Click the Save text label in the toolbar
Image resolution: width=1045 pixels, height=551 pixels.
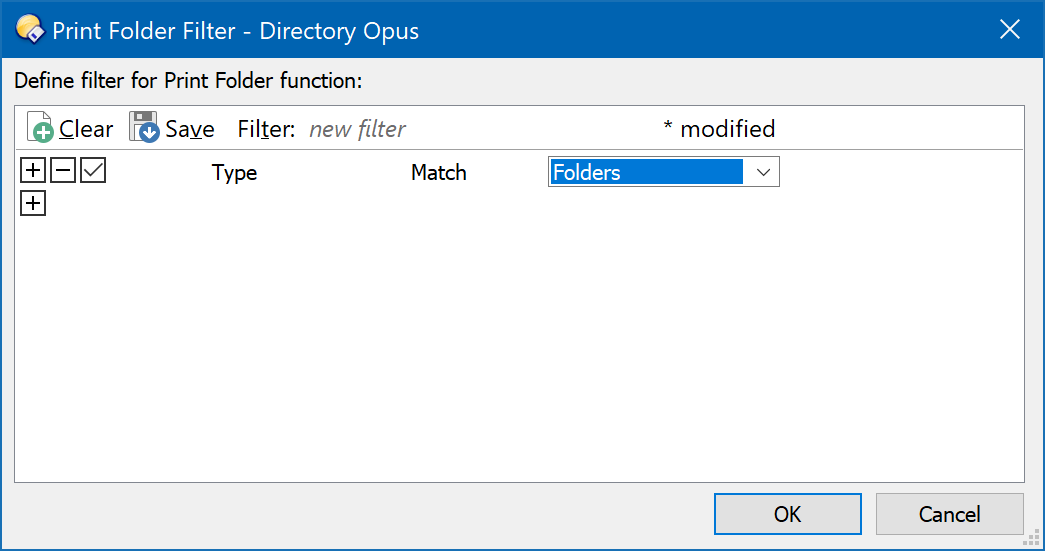point(190,129)
